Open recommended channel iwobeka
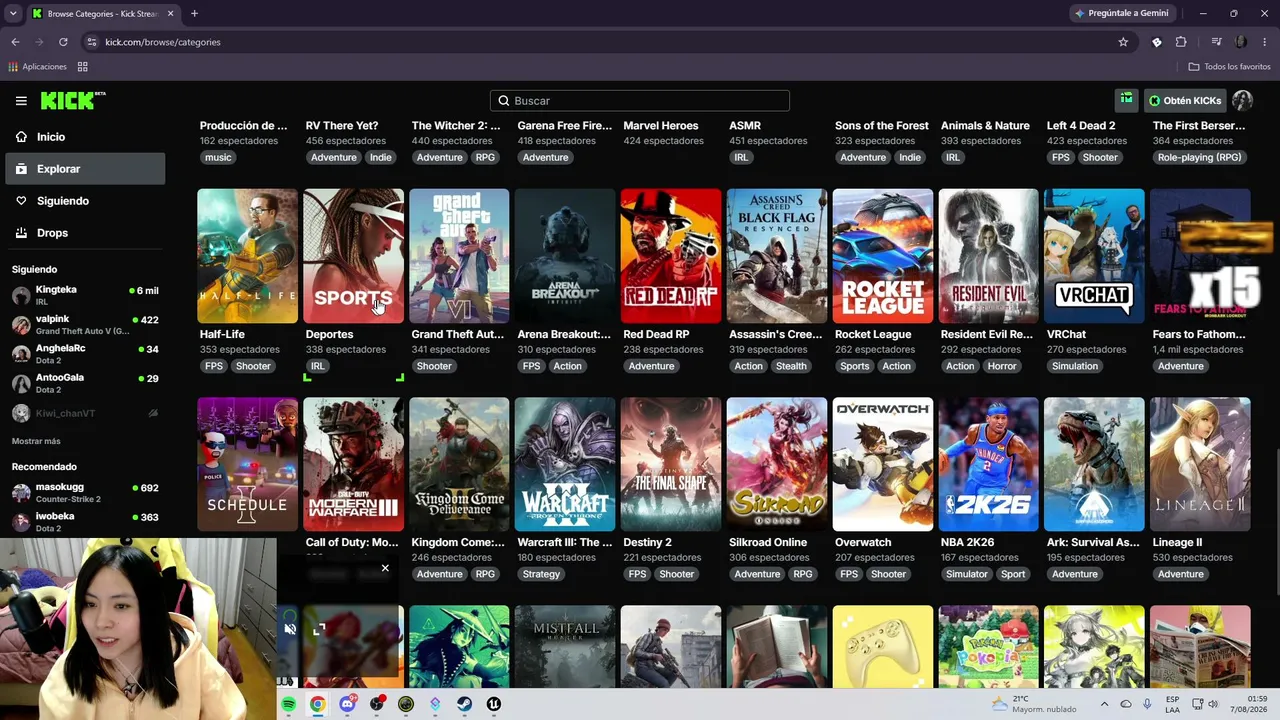Image resolution: width=1280 pixels, height=720 pixels. pos(85,521)
